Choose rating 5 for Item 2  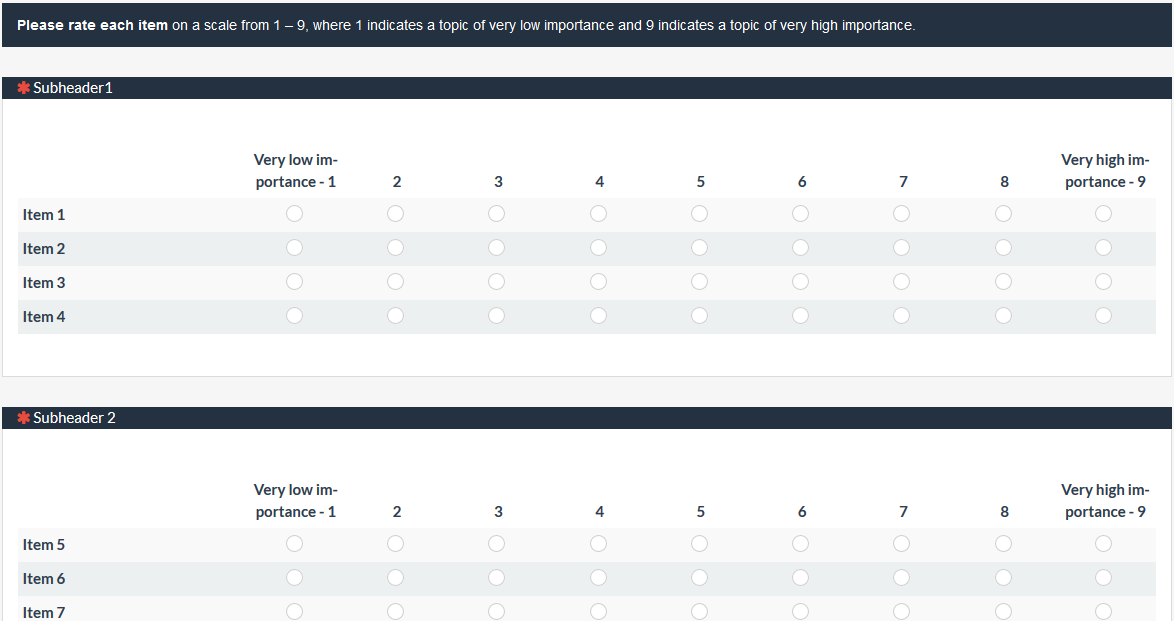[x=699, y=248]
